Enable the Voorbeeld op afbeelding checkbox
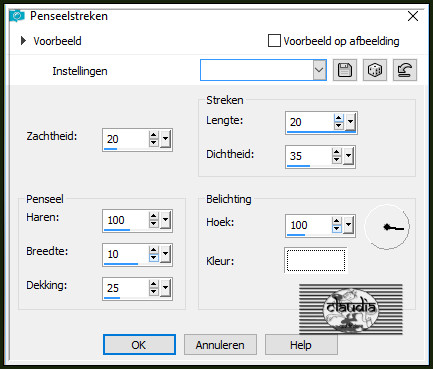433x369 pixels. point(274,41)
